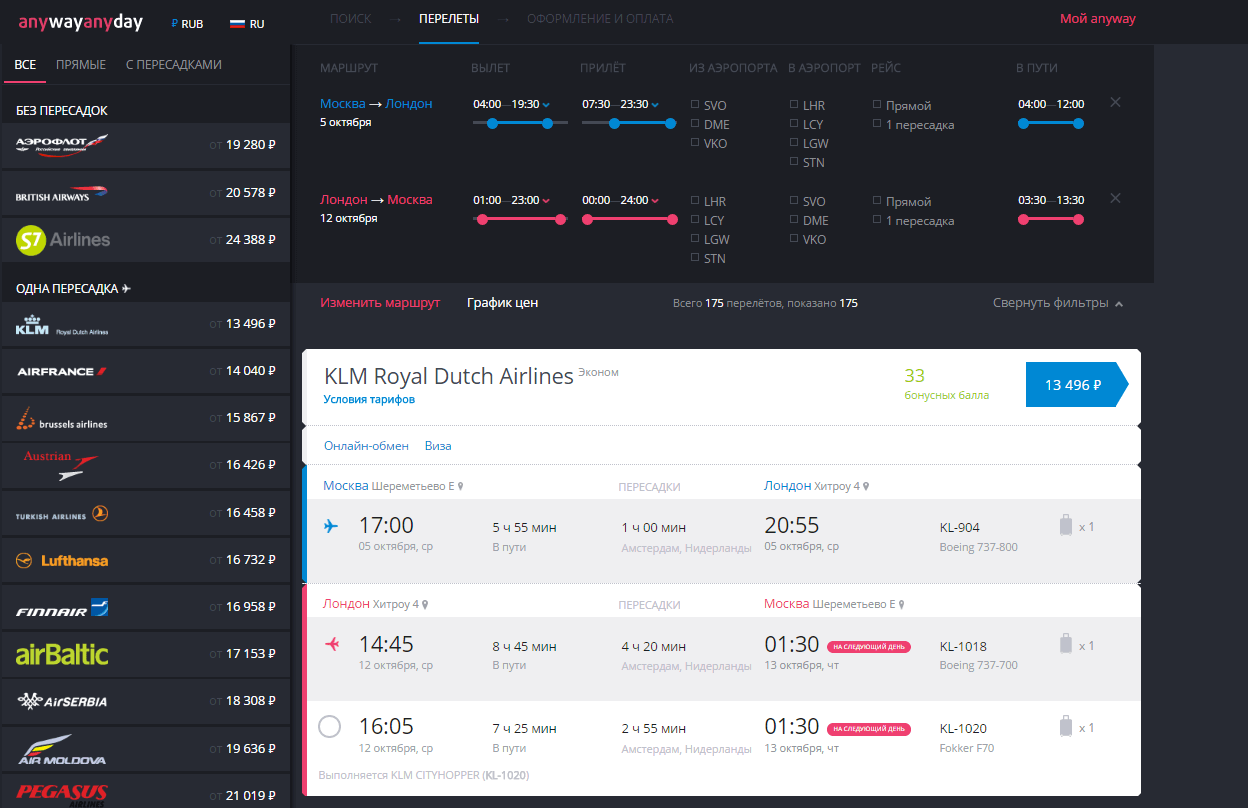
Task: Switch to the ПРЯМЫЕ tab
Action: tap(81, 65)
